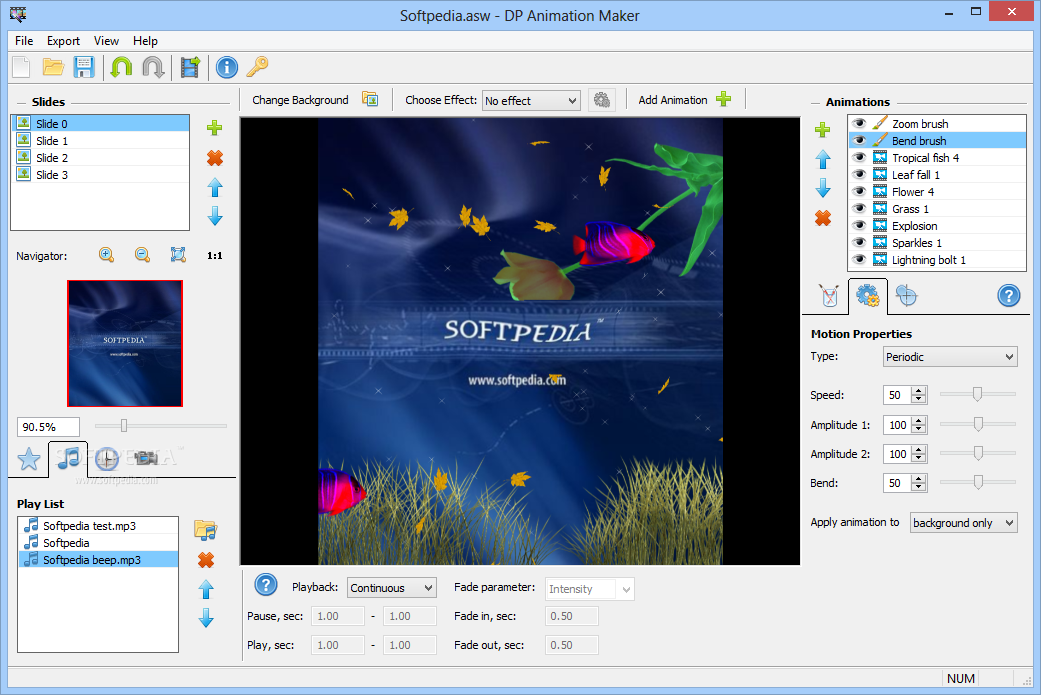Delete selected animation with red X

[823, 218]
